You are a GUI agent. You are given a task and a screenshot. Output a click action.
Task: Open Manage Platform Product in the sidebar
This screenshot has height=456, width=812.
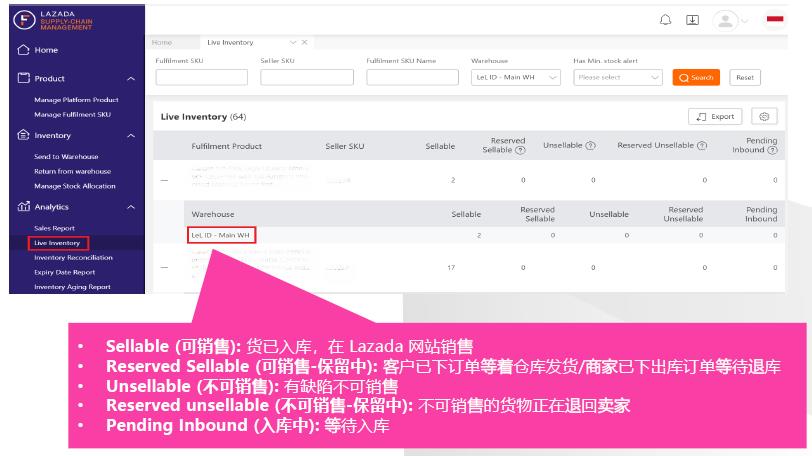click(76, 99)
